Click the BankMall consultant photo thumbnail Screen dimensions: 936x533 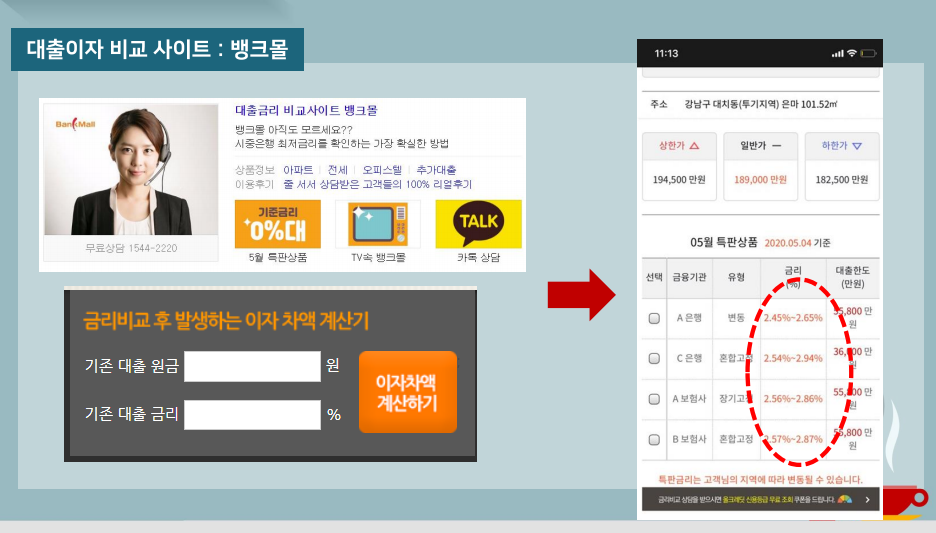coord(131,170)
